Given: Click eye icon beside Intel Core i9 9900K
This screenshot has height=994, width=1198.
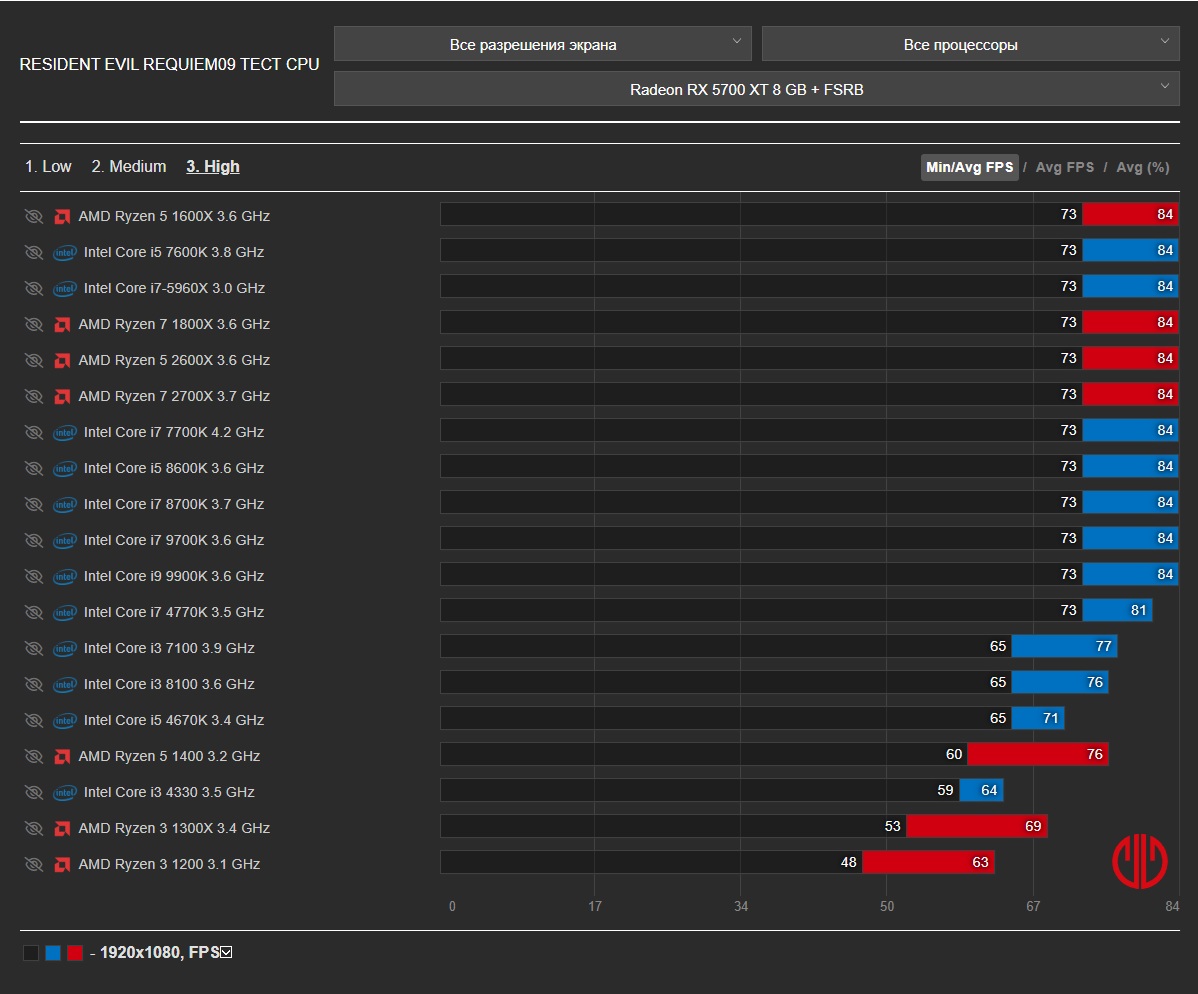Looking at the screenshot, I should click(34, 576).
